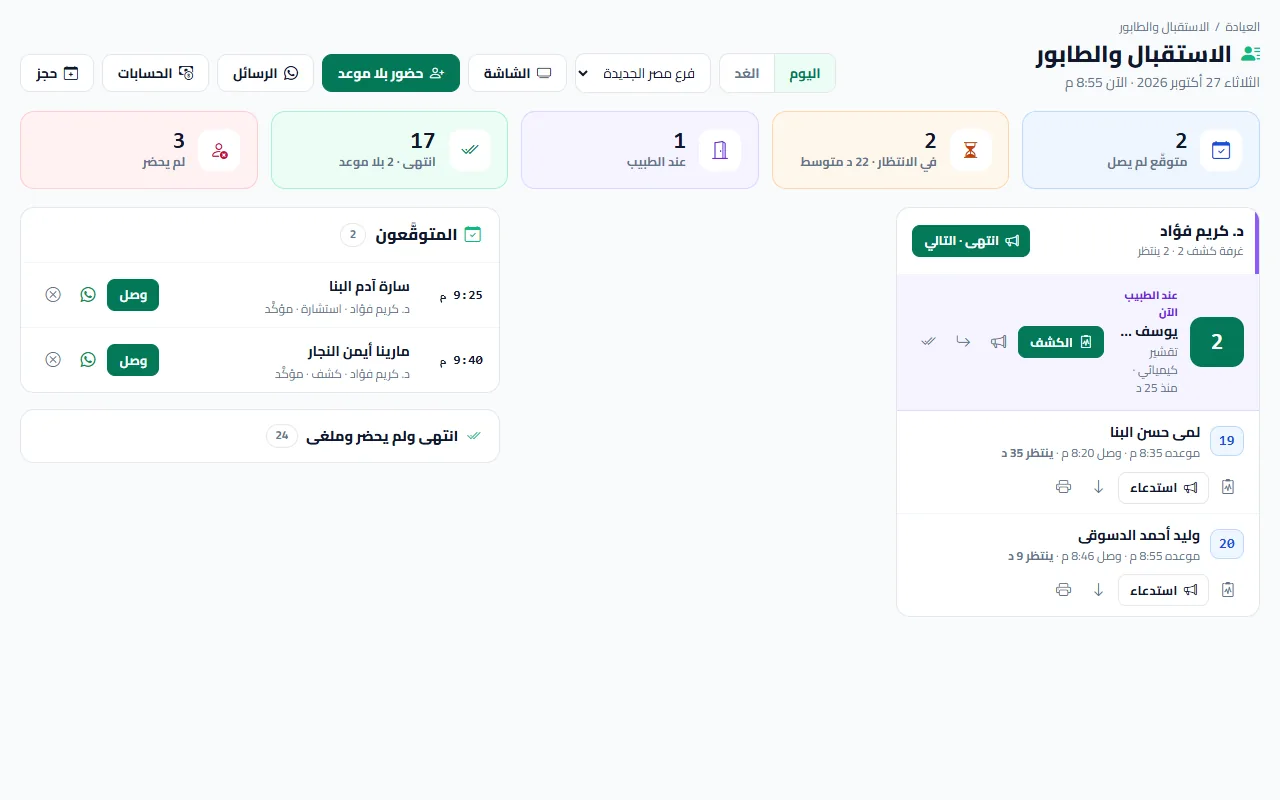This screenshot has height=800, width=1280.
Task: Send WhatsApp message to مارينا أيمن النجار
Action: (88, 360)
